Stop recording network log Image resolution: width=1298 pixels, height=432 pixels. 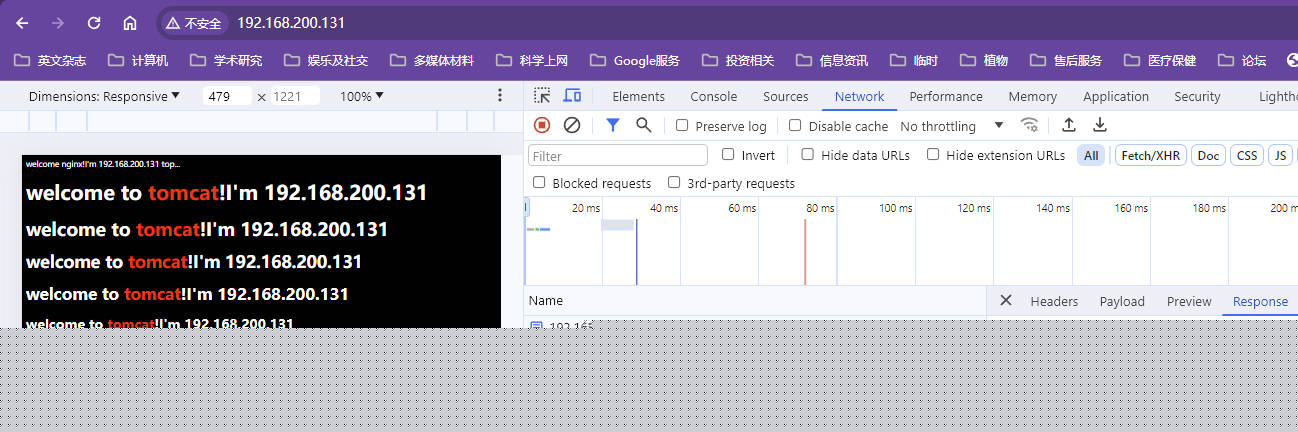(x=542, y=125)
